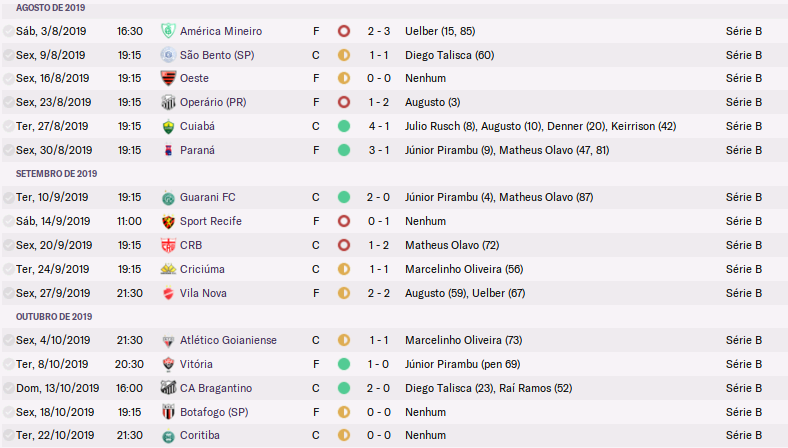Click the América Mineiro club crest
The height and width of the screenshot is (448, 788).
click(x=168, y=31)
